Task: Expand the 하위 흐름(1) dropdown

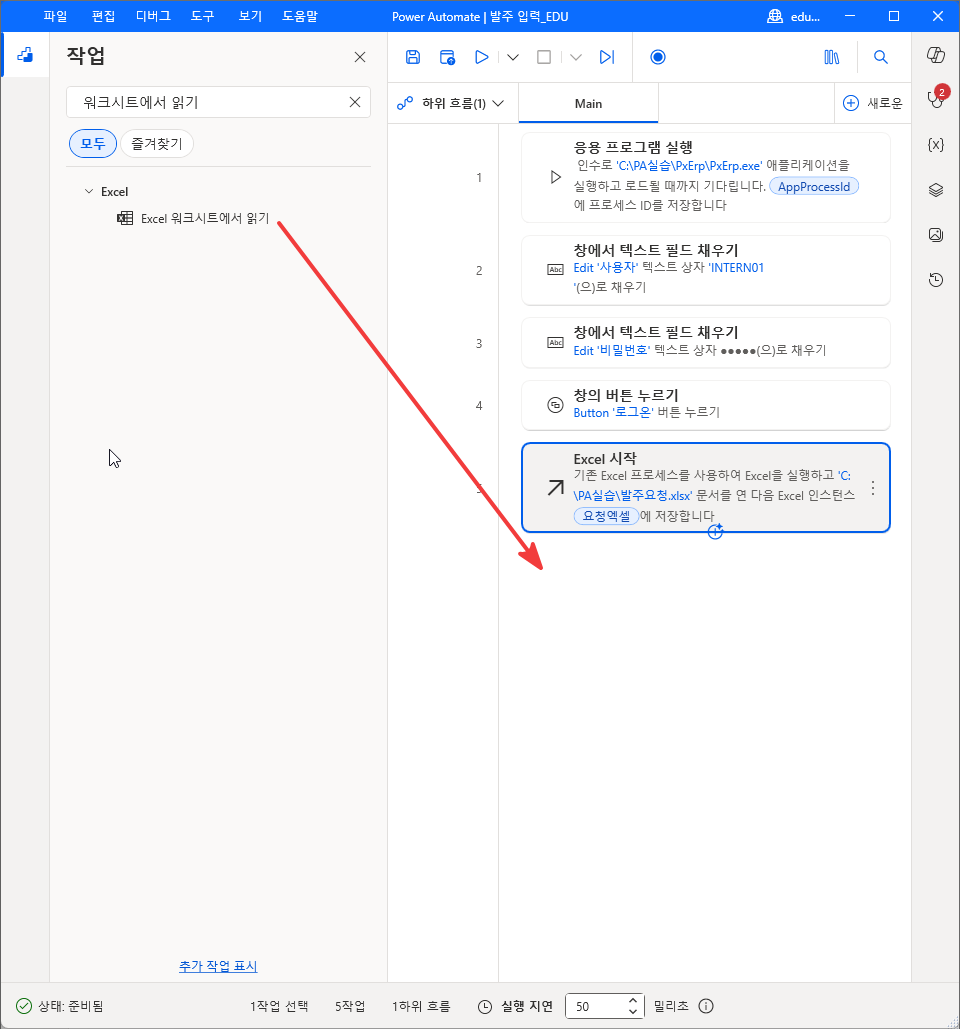Action: 451,103
